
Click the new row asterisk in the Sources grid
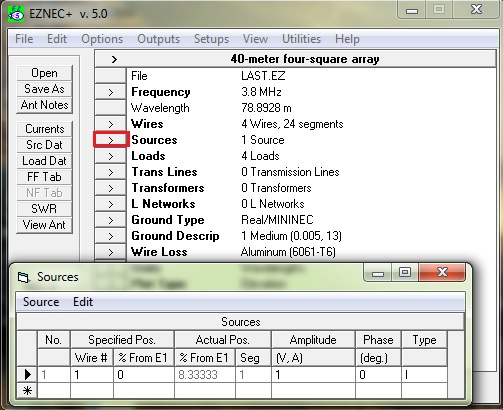click(27, 390)
